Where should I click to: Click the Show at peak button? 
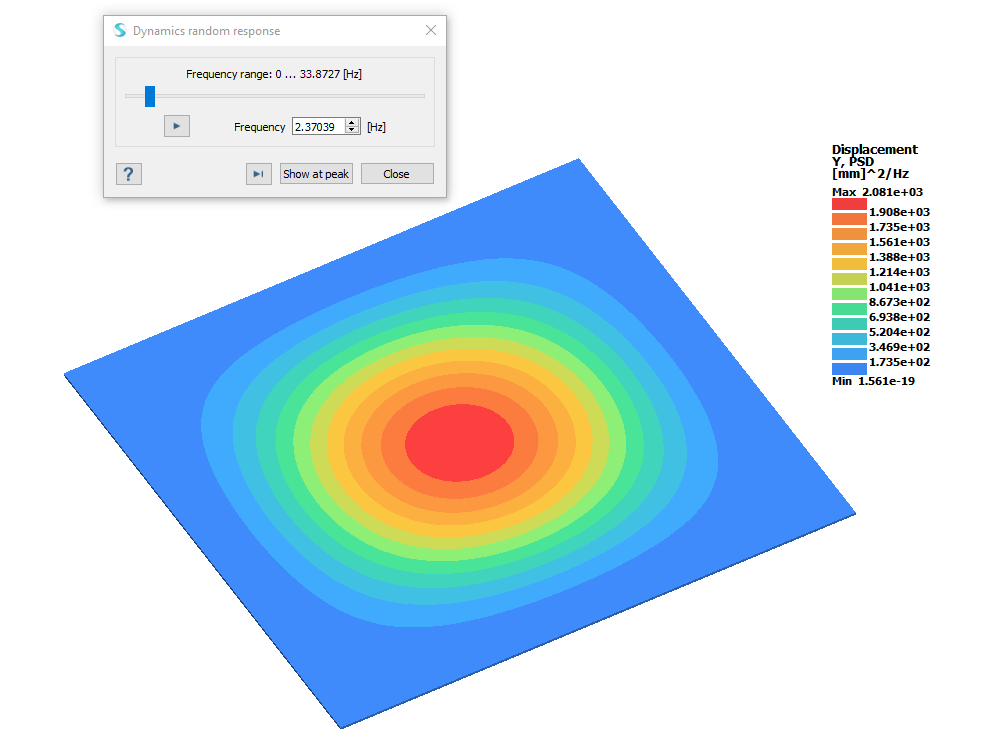(x=316, y=174)
